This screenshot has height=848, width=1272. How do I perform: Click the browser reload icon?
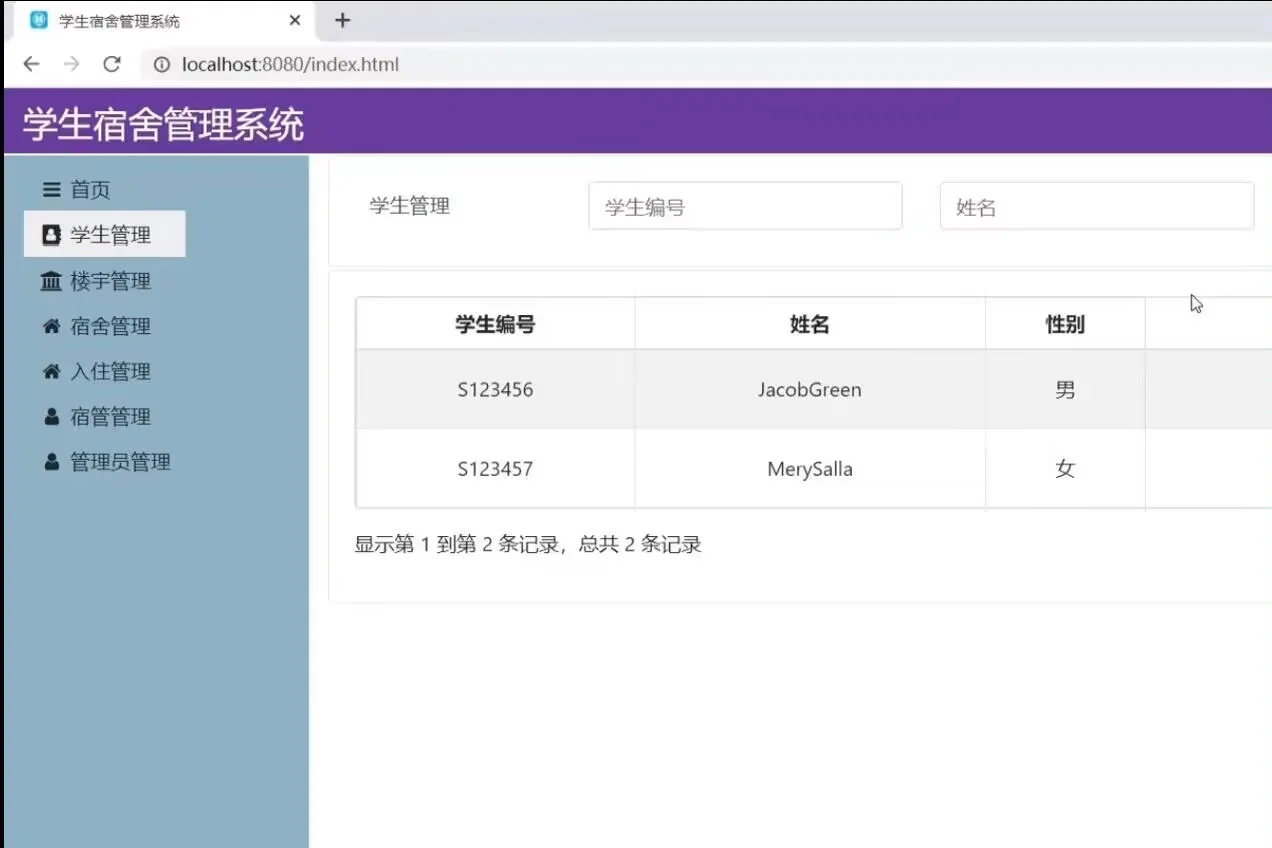click(112, 63)
